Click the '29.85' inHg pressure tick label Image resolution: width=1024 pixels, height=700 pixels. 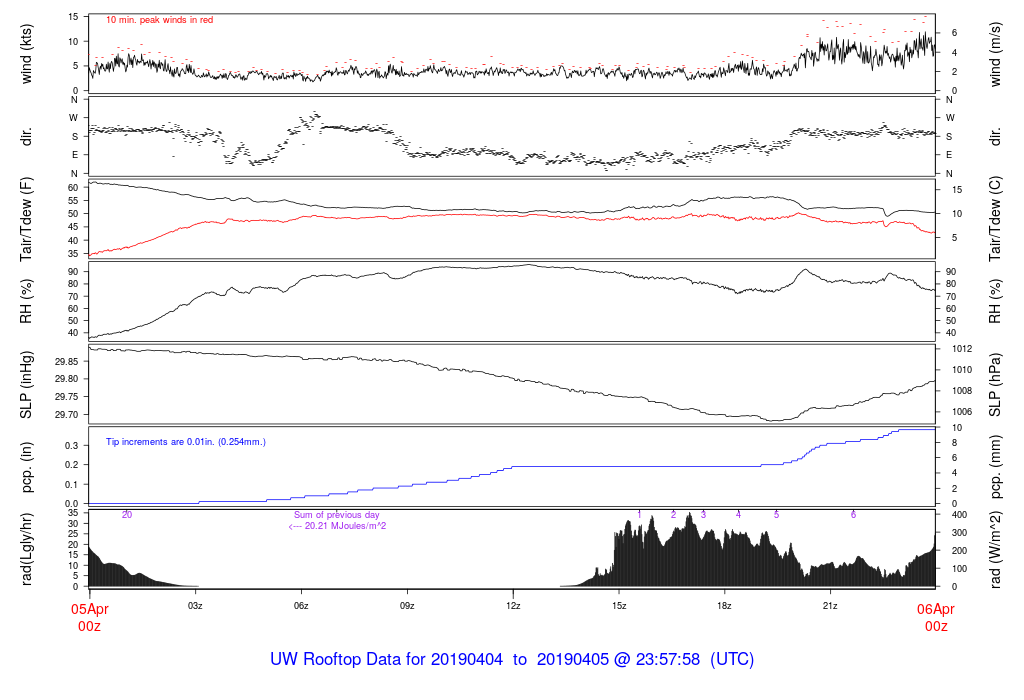tap(67, 361)
